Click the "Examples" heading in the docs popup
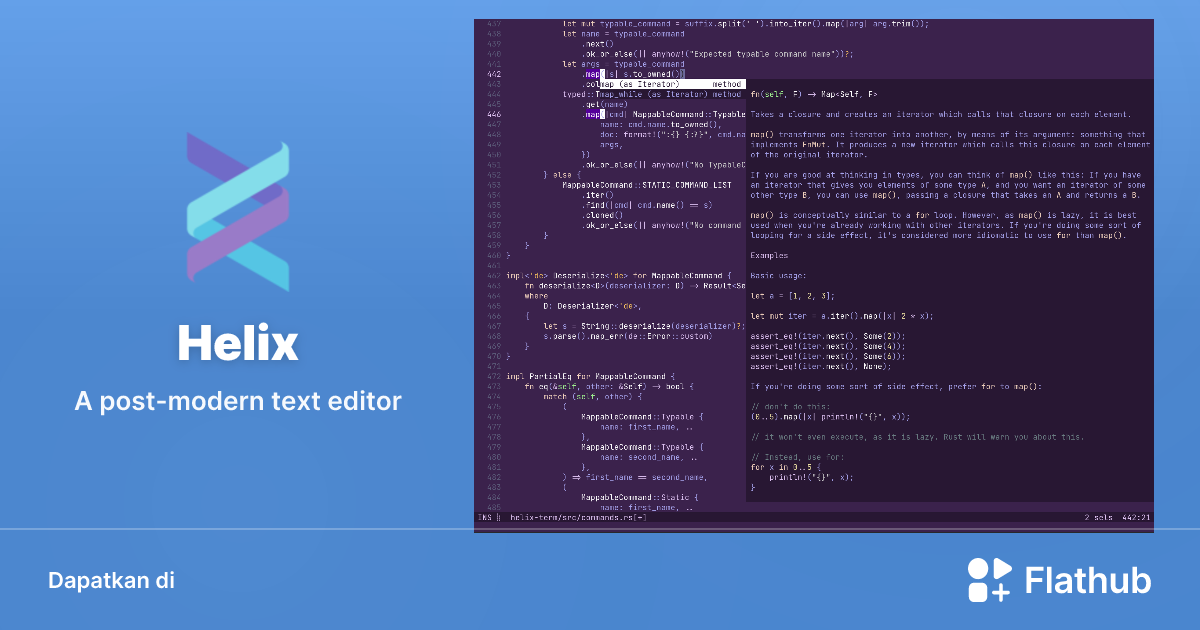Image resolution: width=1200 pixels, height=630 pixels. point(770,254)
